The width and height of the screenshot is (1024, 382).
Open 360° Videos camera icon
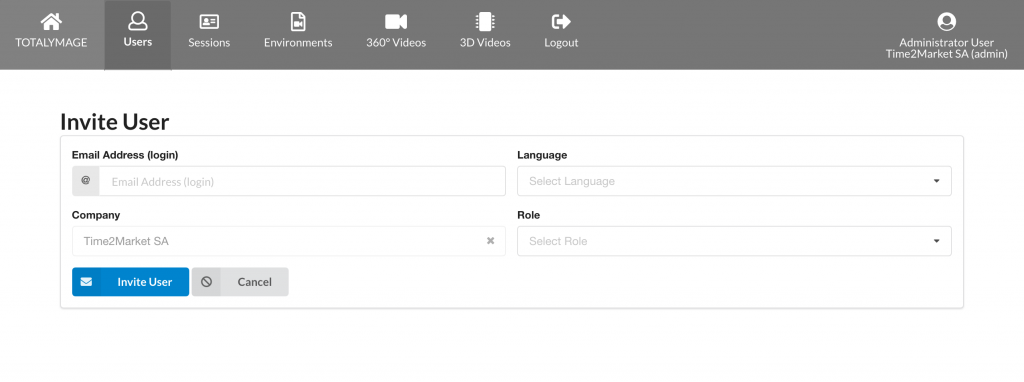pyautogui.click(x=396, y=22)
